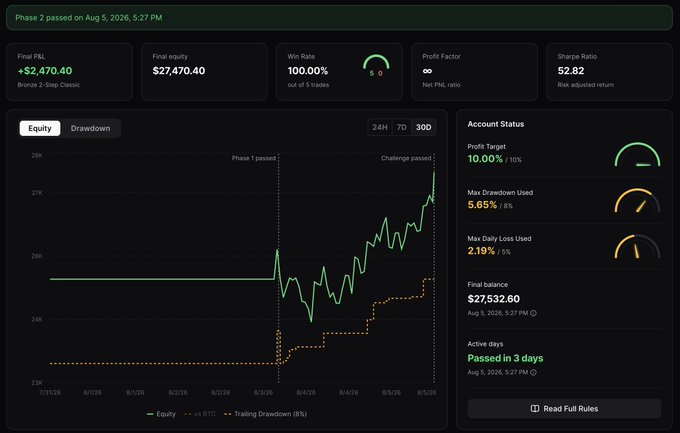Click the 'Passed in 3 days' text

pos(505,358)
